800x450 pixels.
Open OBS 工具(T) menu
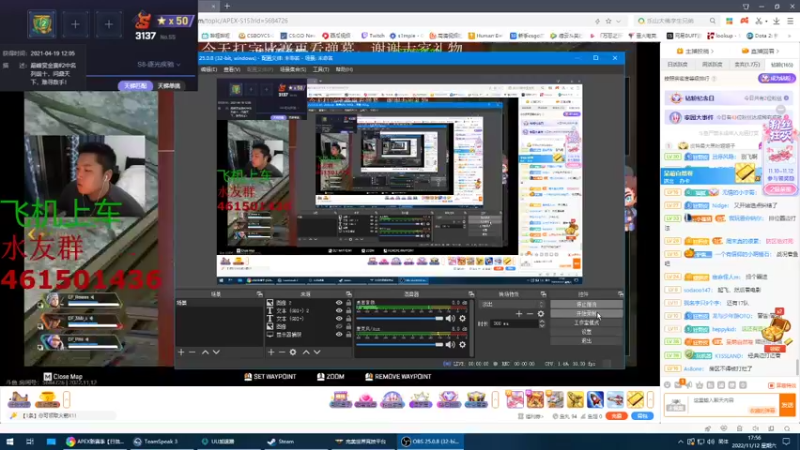tap(321, 69)
